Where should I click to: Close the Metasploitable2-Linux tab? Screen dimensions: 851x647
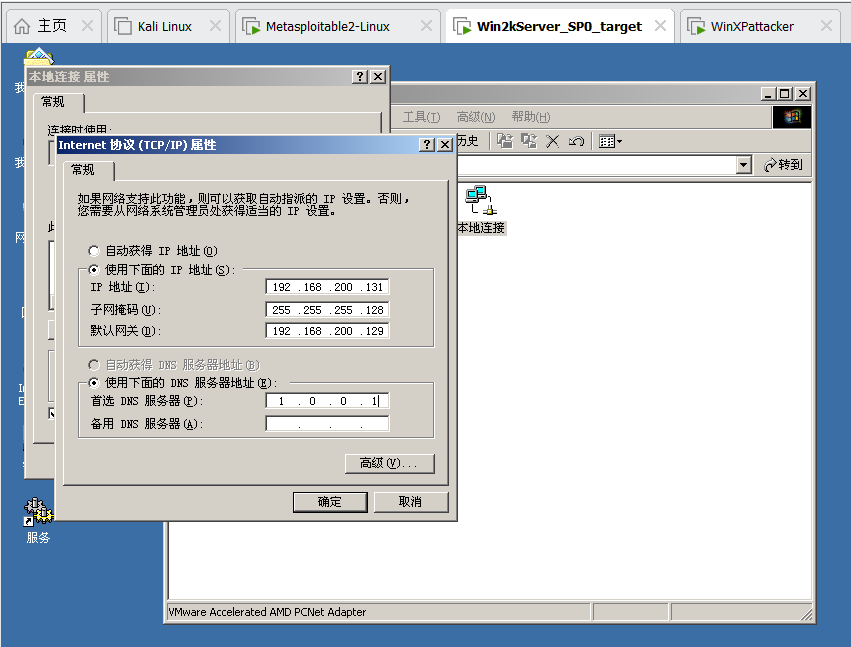pos(427,26)
